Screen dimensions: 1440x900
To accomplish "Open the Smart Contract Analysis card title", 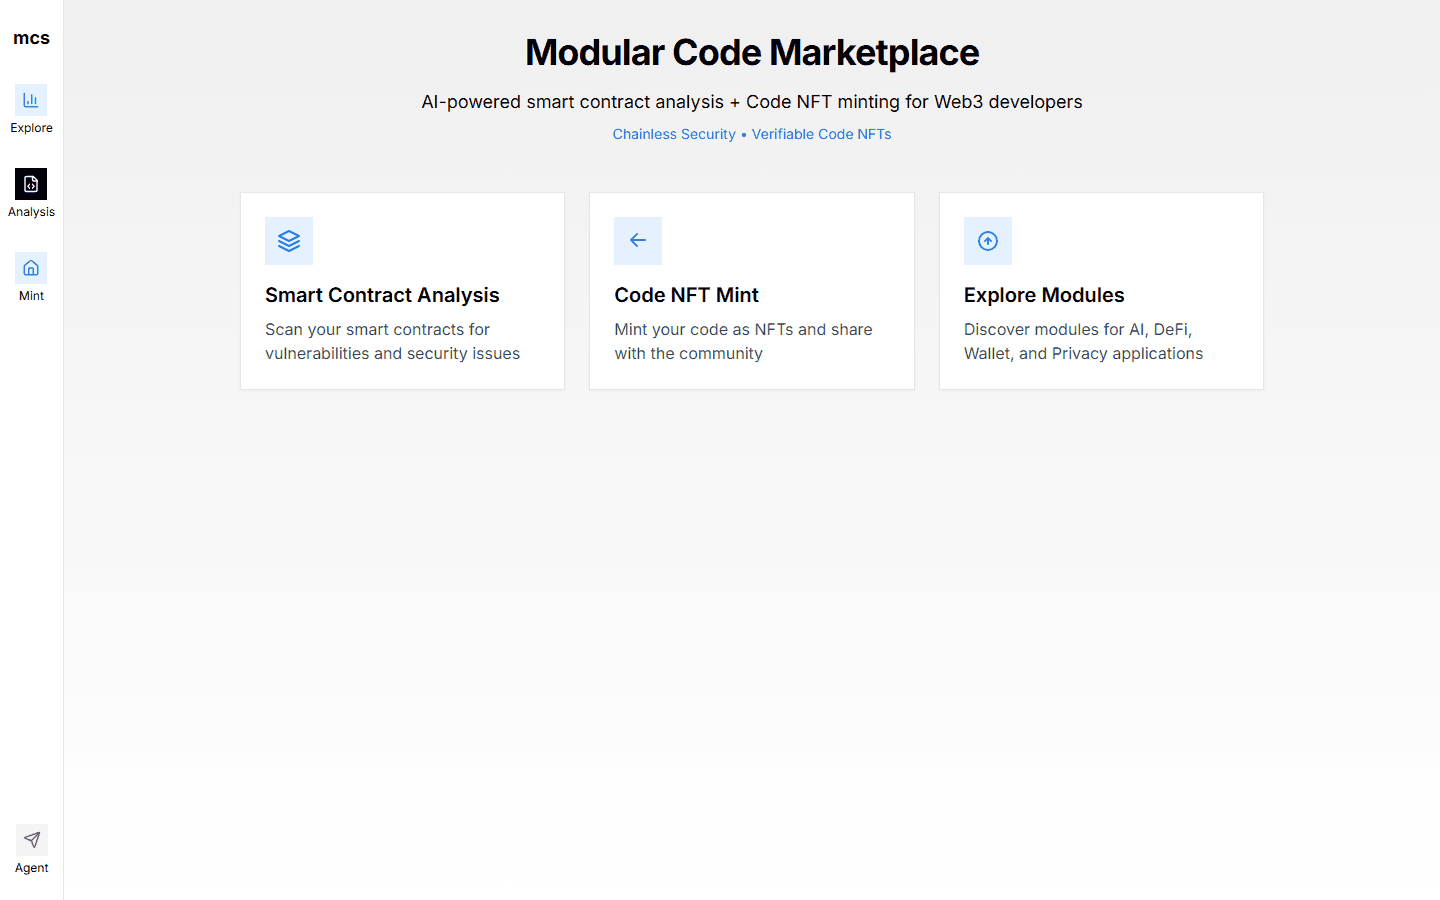I will pyautogui.click(x=382, y=295).
